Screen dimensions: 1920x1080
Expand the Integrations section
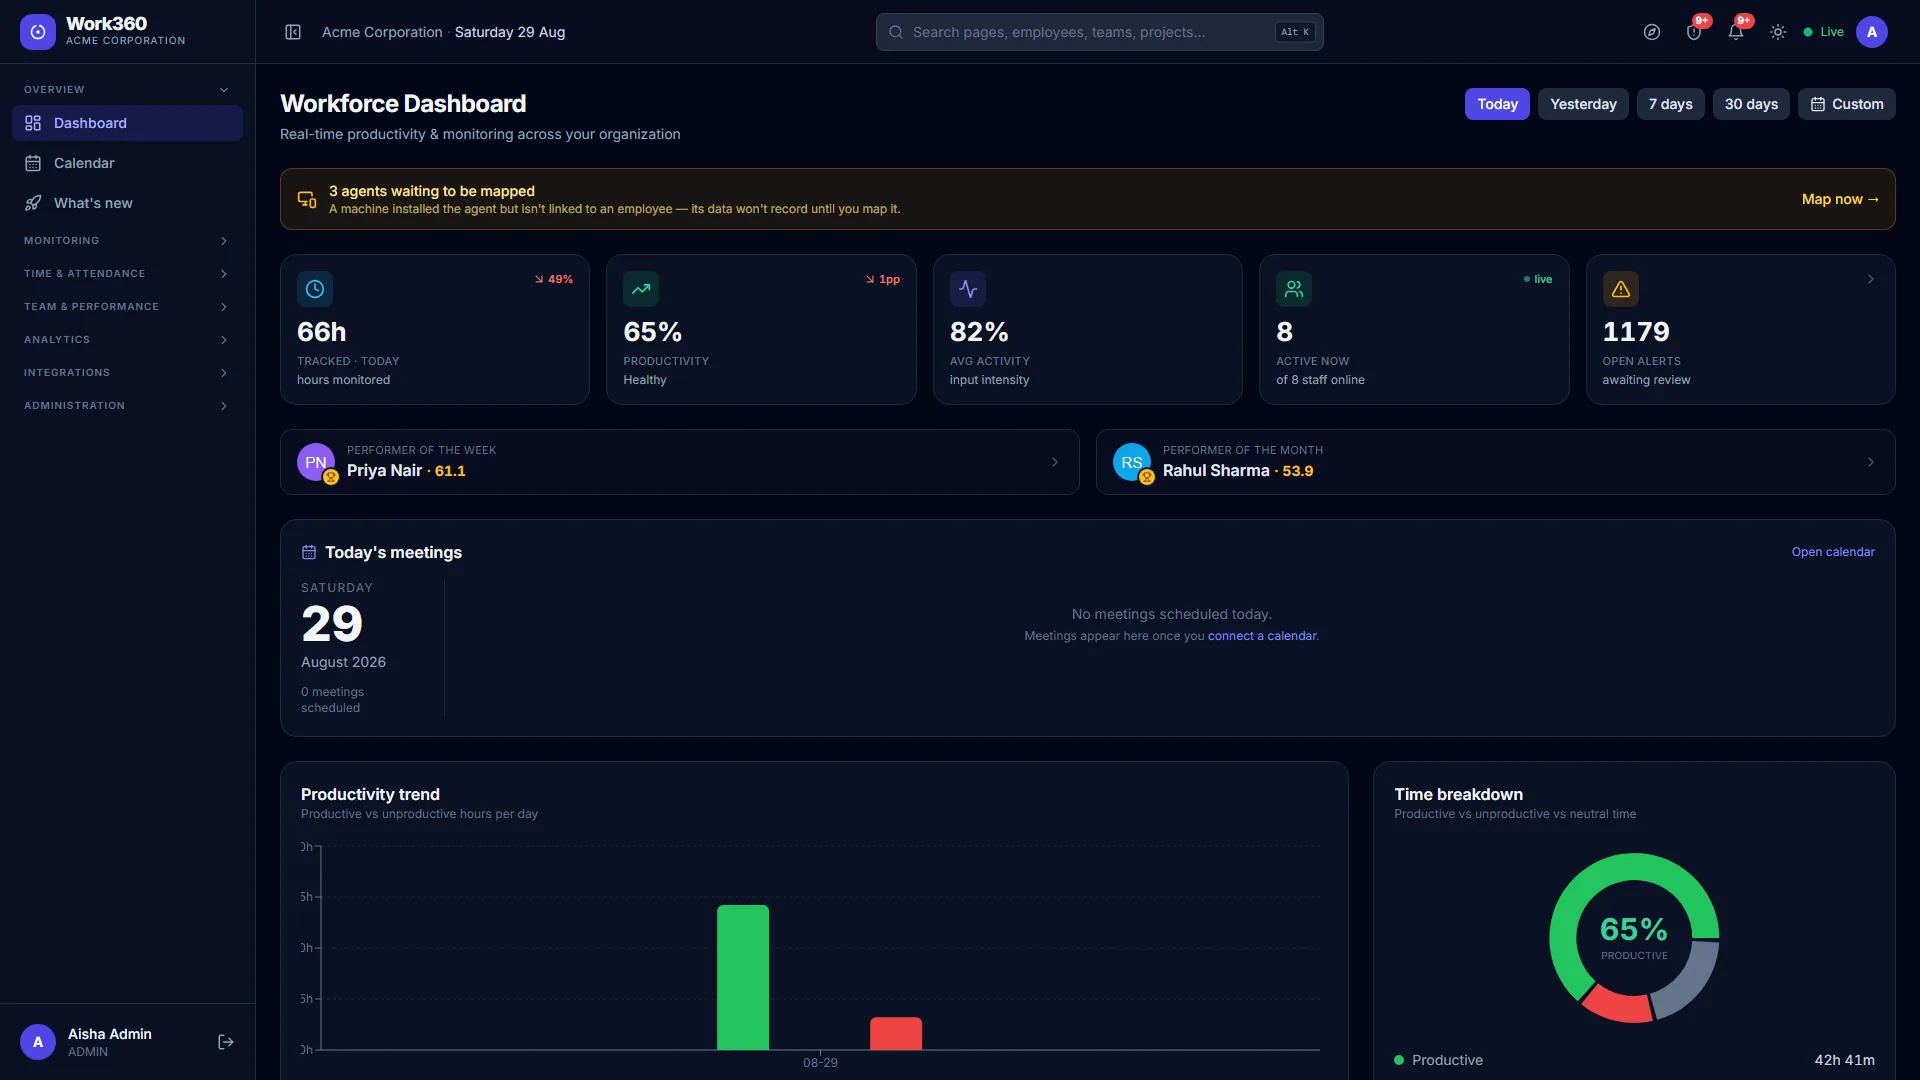[x=127, y=373]
